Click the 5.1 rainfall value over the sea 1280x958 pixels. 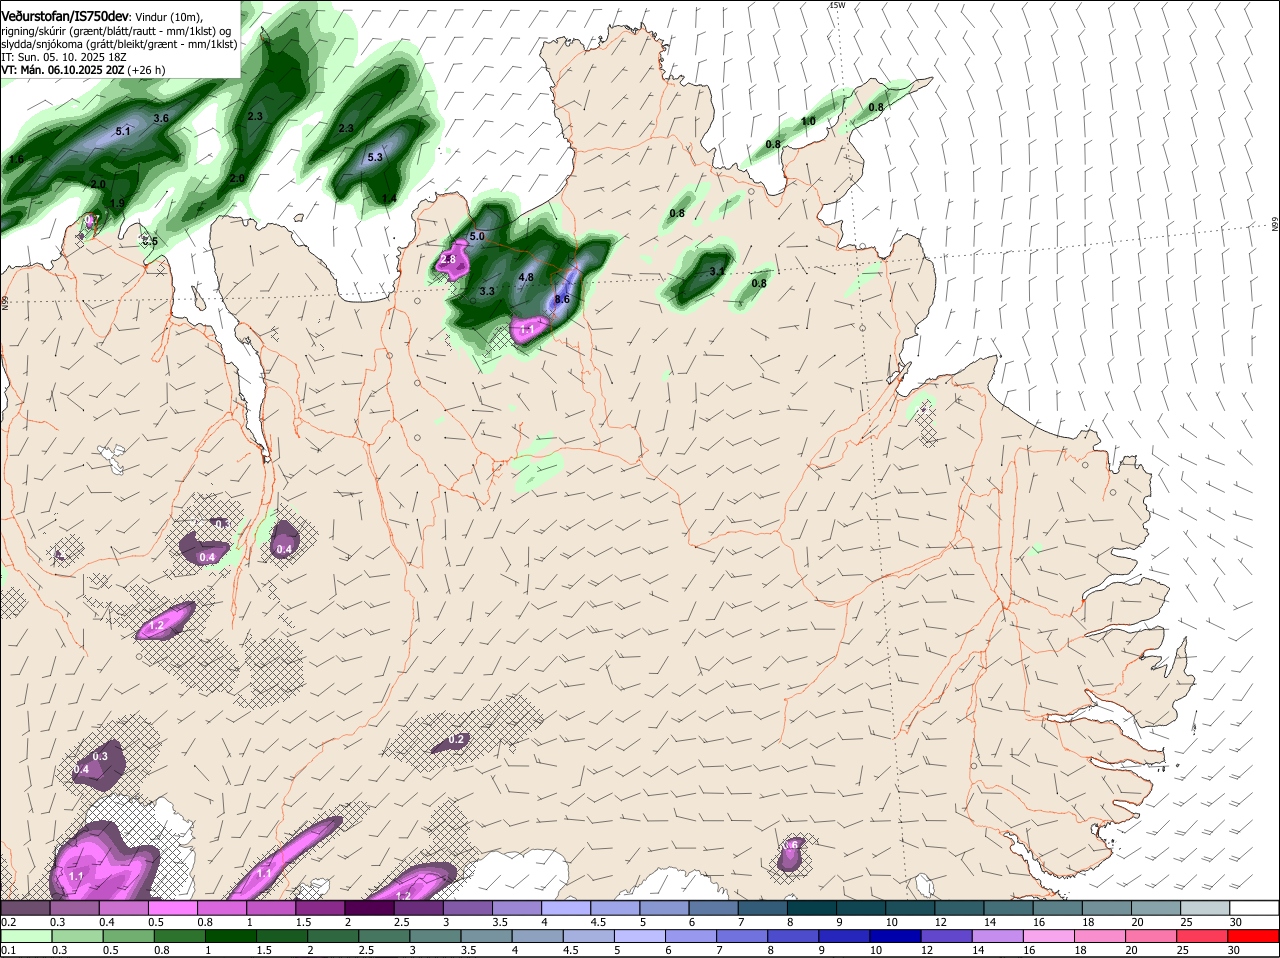pyautogui.click(x=124, y=131)
